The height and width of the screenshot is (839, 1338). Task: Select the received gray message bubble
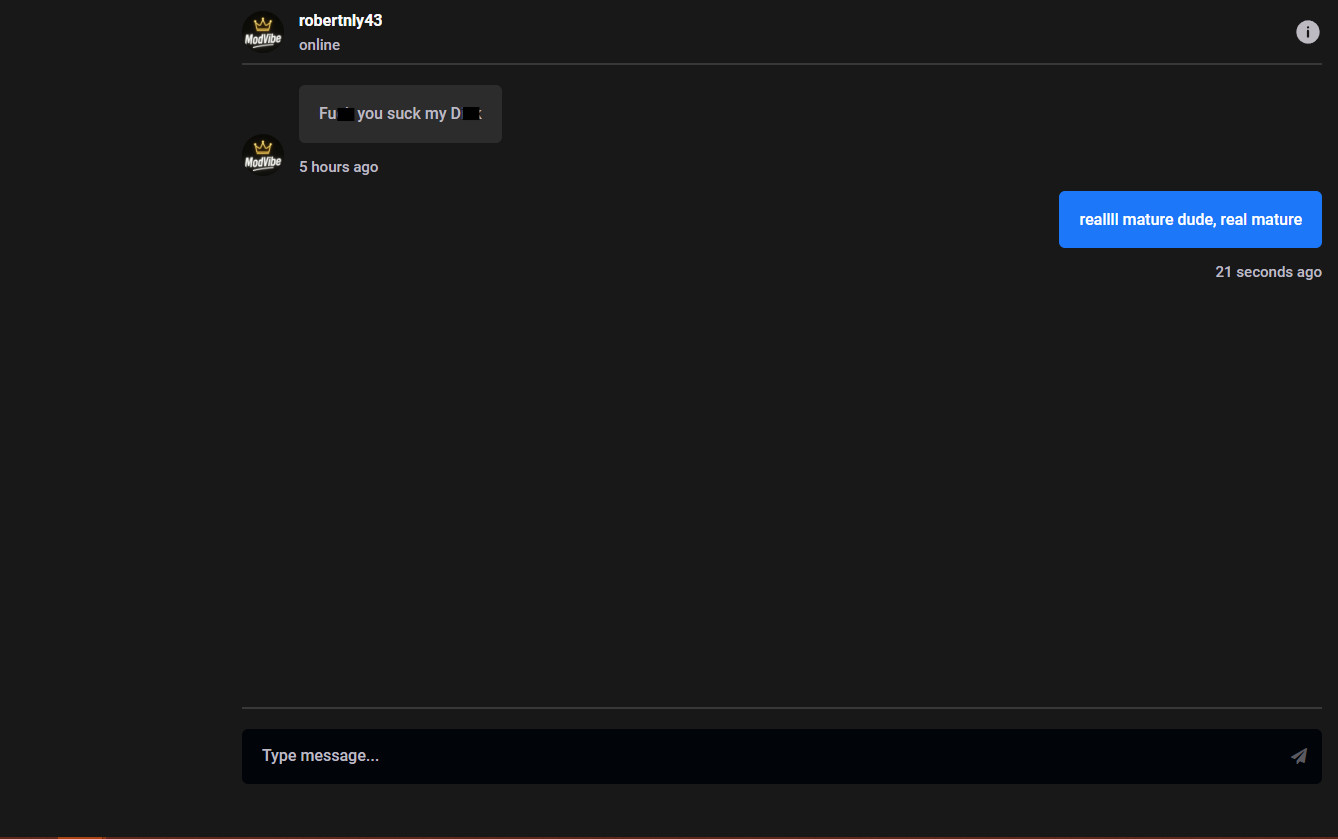point(400,114)
